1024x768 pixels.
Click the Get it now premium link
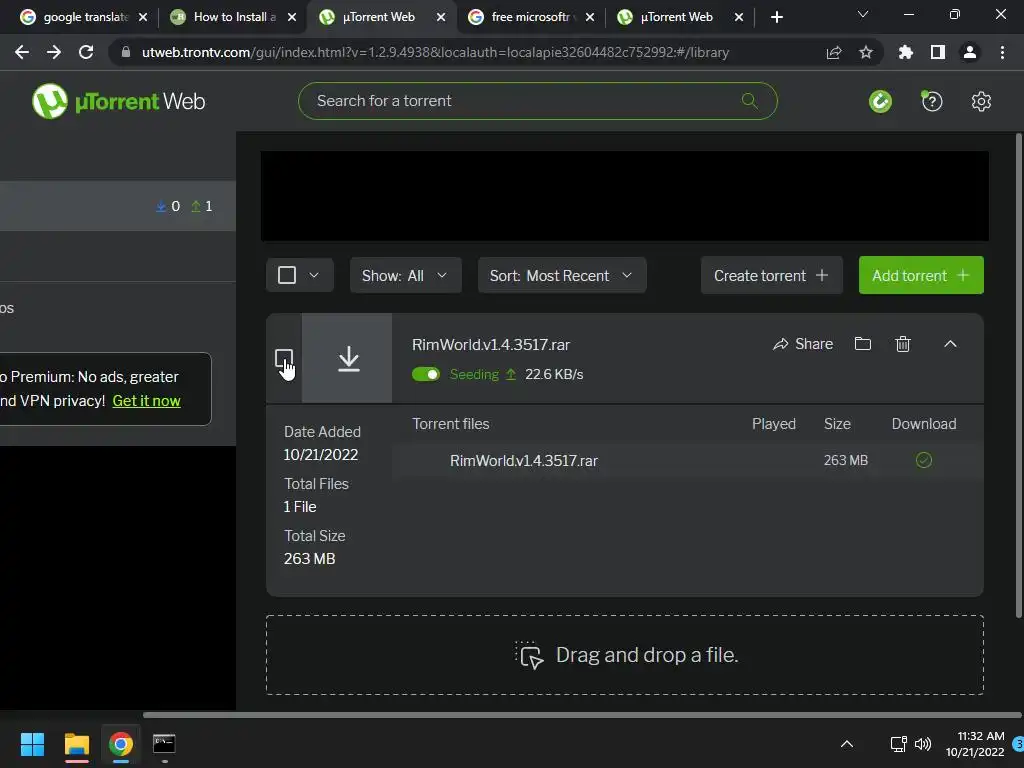point(146,401)
